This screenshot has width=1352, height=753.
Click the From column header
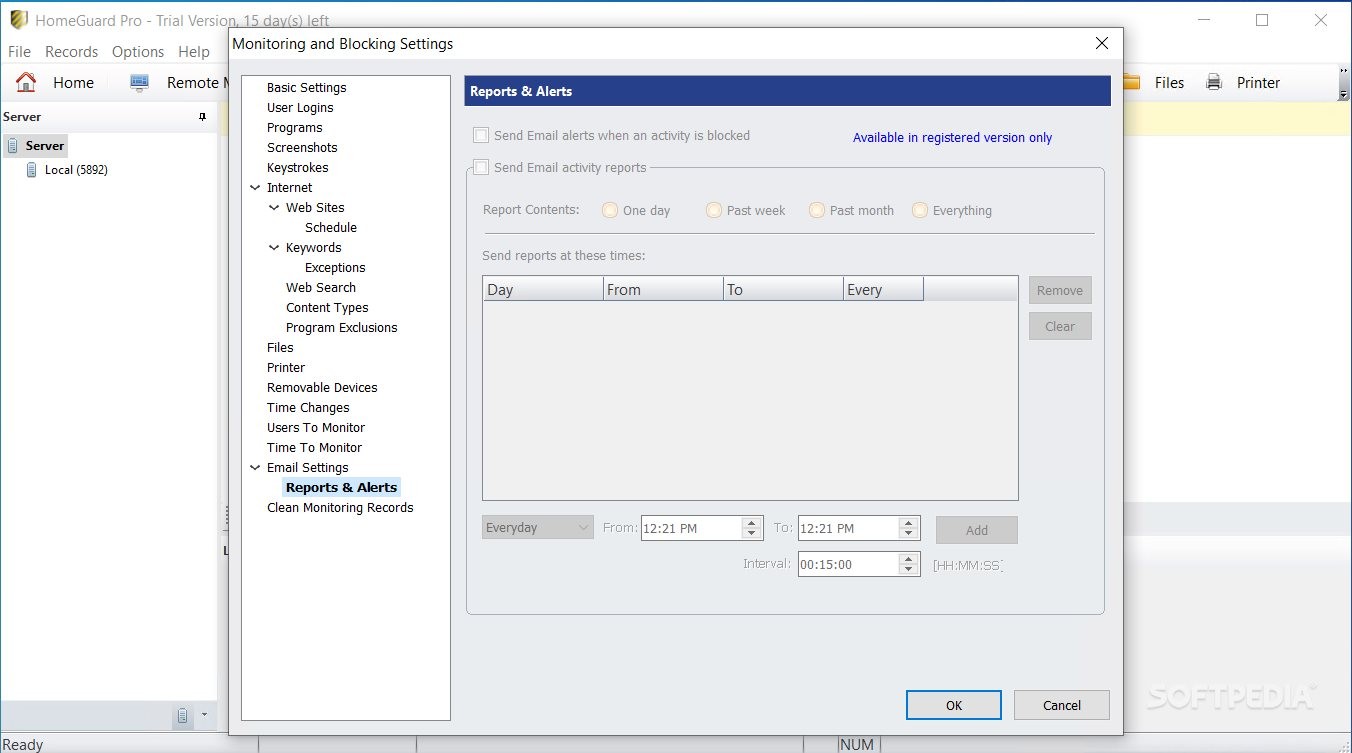pyautogui.click(x=663, y=289)
